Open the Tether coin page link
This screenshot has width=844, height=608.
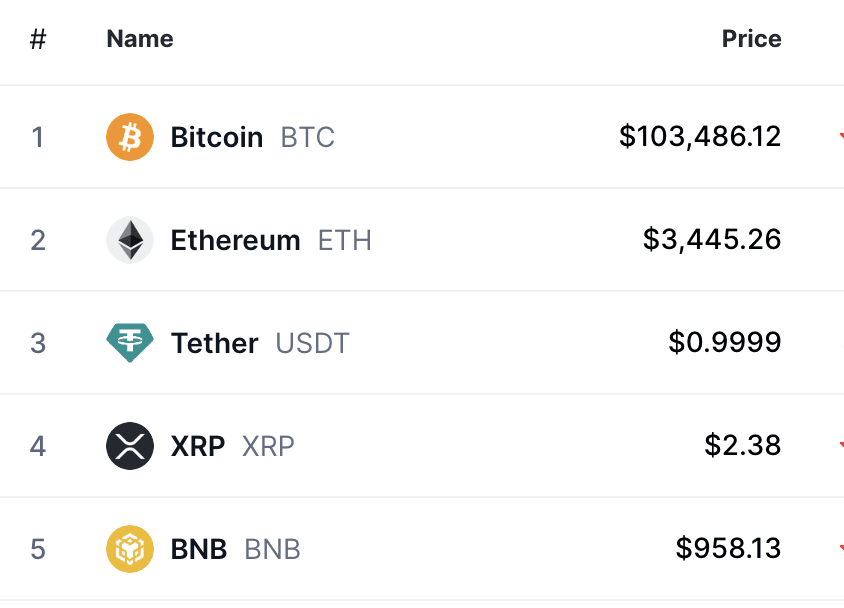coord(215,343)
